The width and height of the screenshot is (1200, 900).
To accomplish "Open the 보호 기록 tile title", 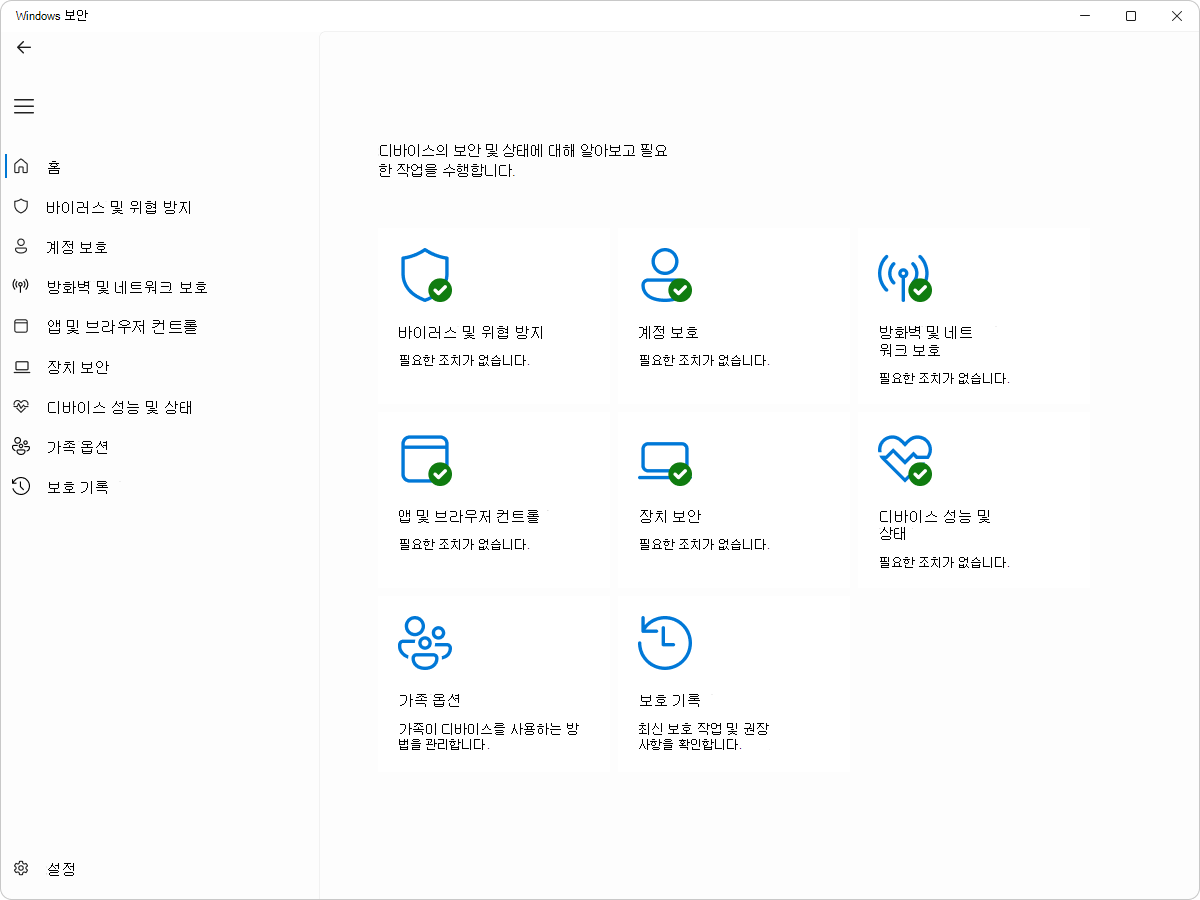I will coord(669,701).
